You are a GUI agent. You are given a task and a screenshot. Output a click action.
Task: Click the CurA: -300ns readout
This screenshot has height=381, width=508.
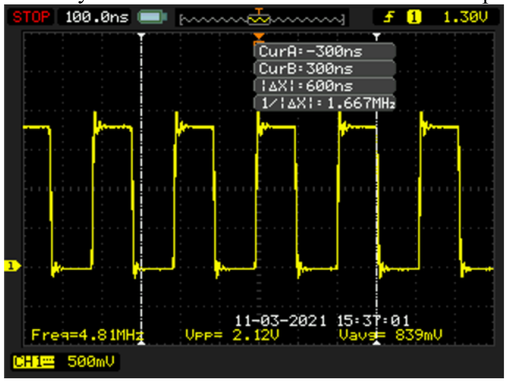point(325,52)
